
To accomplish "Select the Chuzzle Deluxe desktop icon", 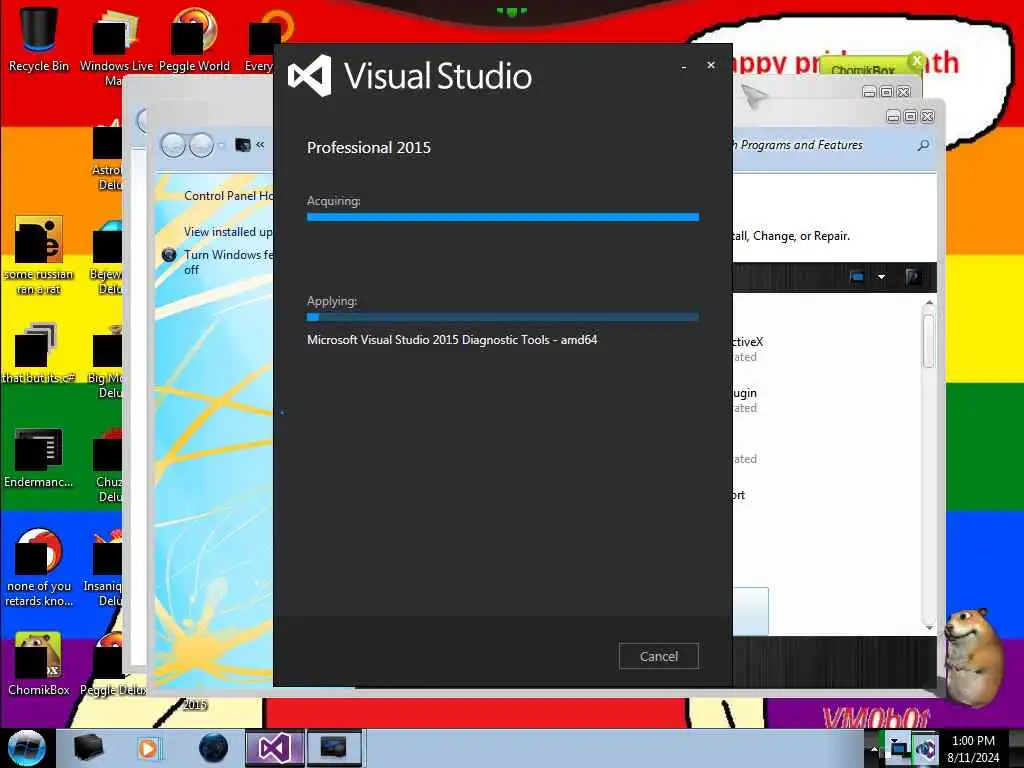I will [108, 465].
